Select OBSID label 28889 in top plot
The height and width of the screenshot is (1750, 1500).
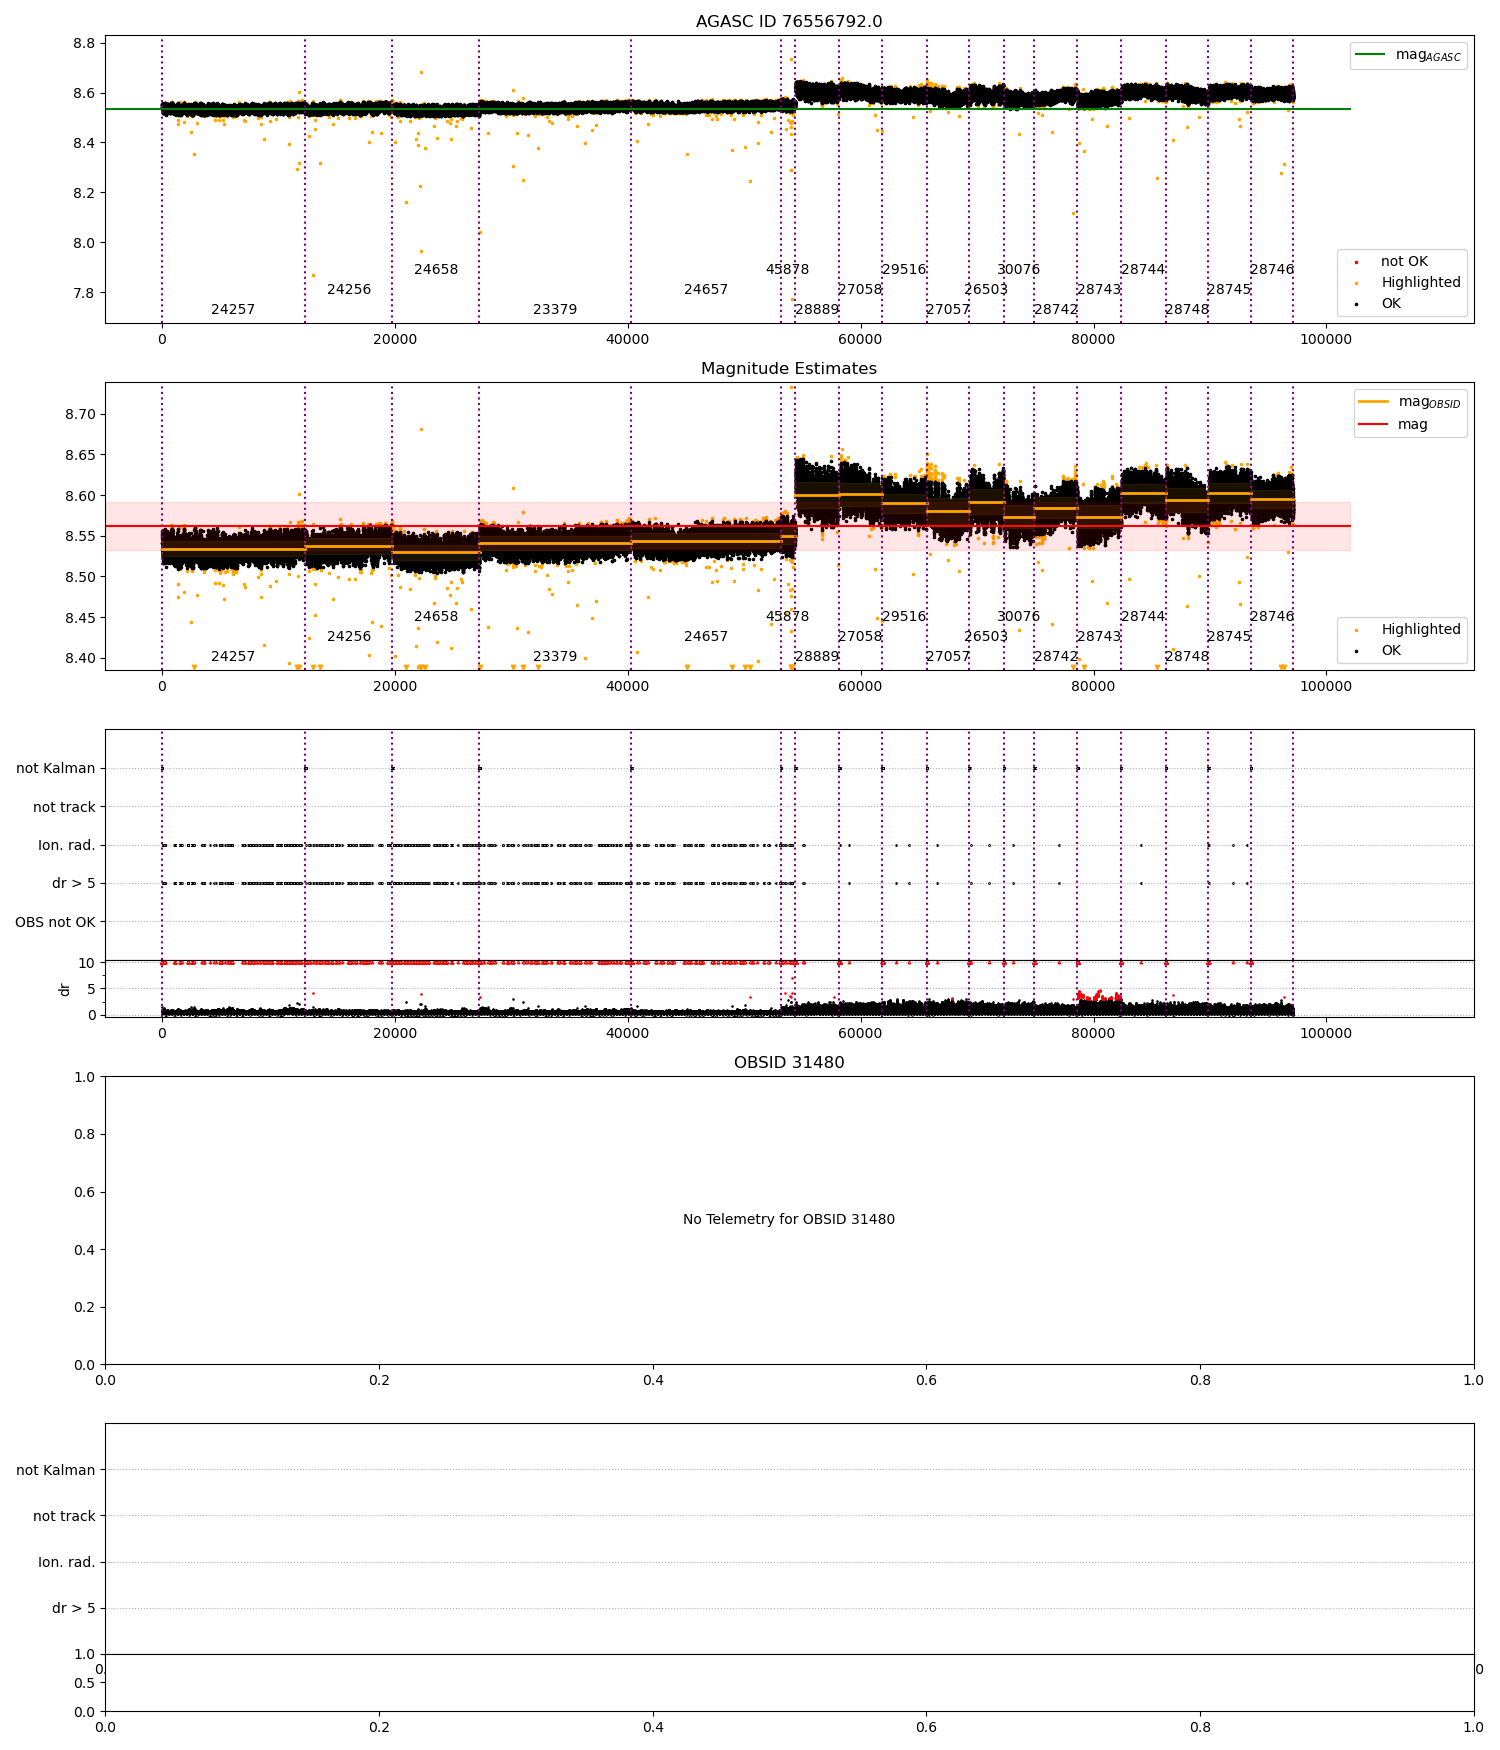(x=817, y=310)
